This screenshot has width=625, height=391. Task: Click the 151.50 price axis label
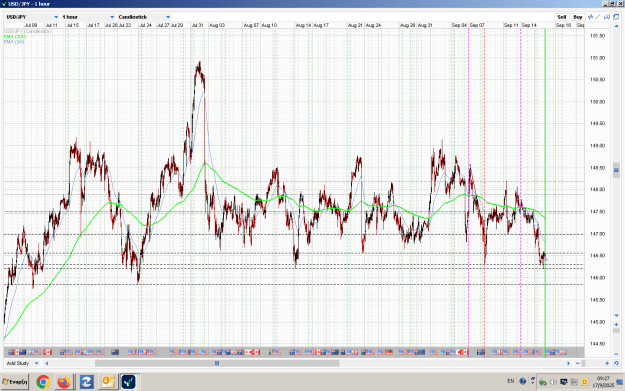pos(597,36)
